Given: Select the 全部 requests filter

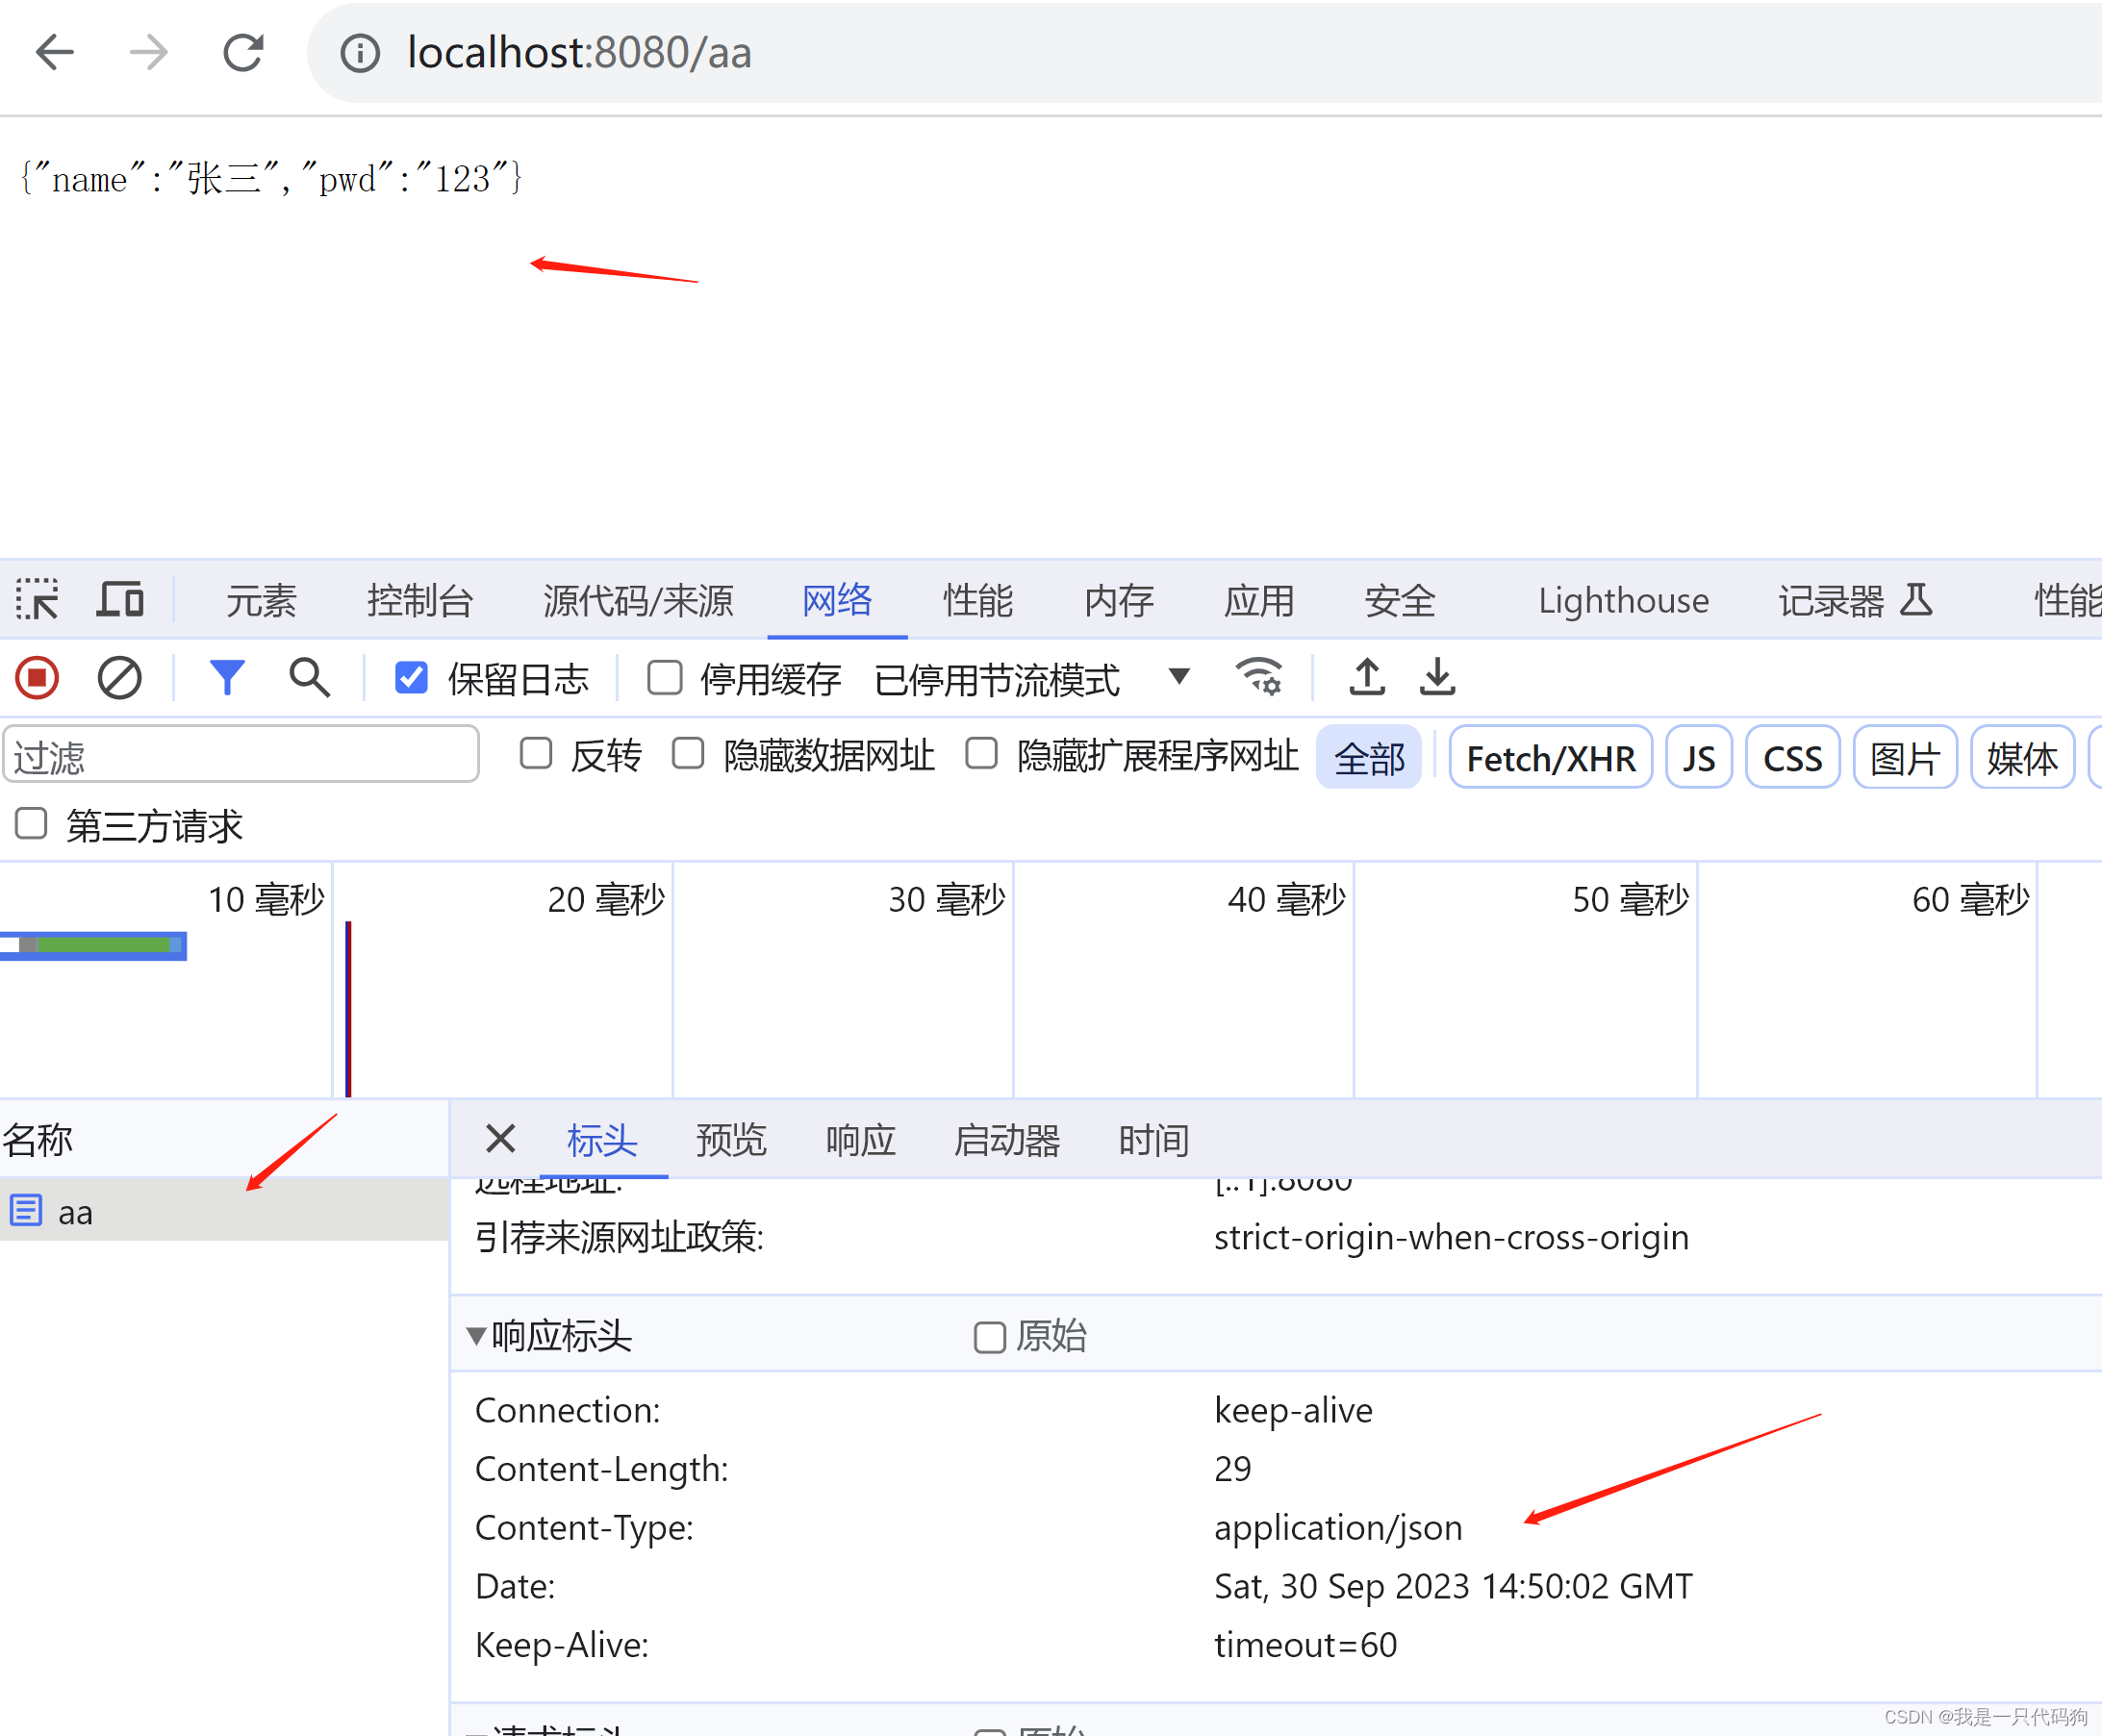Looking at the screenshot, I should point(1369,757).
